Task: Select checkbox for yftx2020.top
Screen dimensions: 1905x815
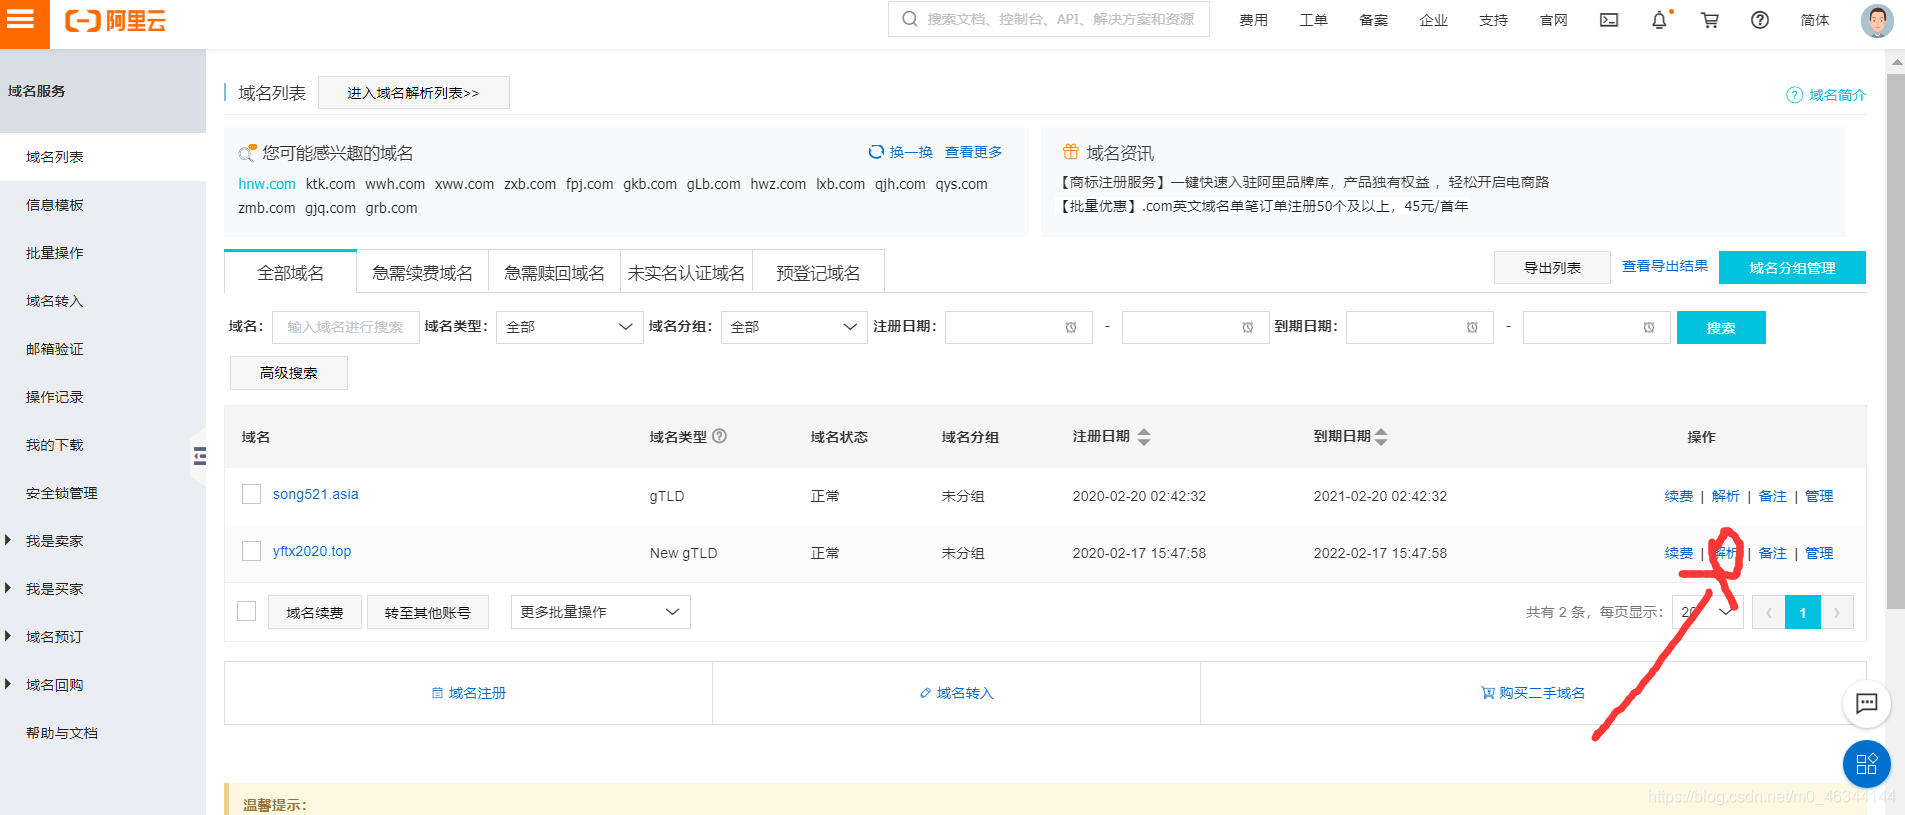Action: click(251, 551)
